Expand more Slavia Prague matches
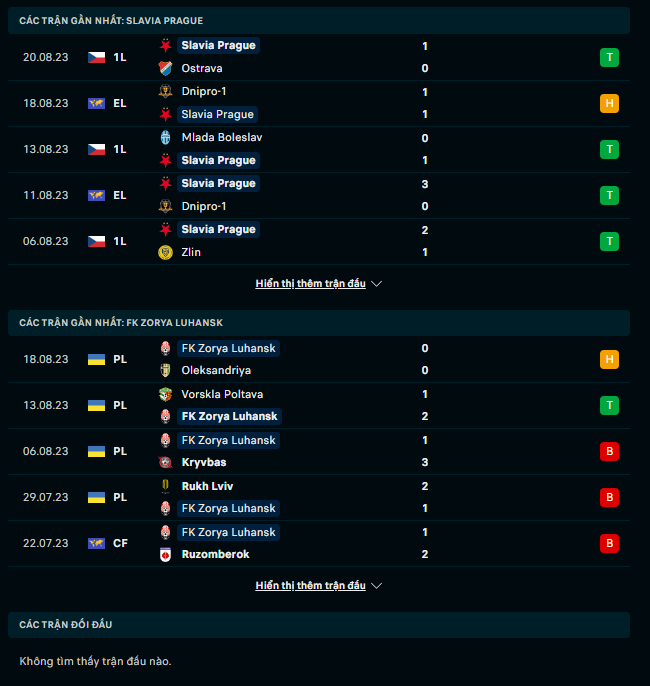 310,284
